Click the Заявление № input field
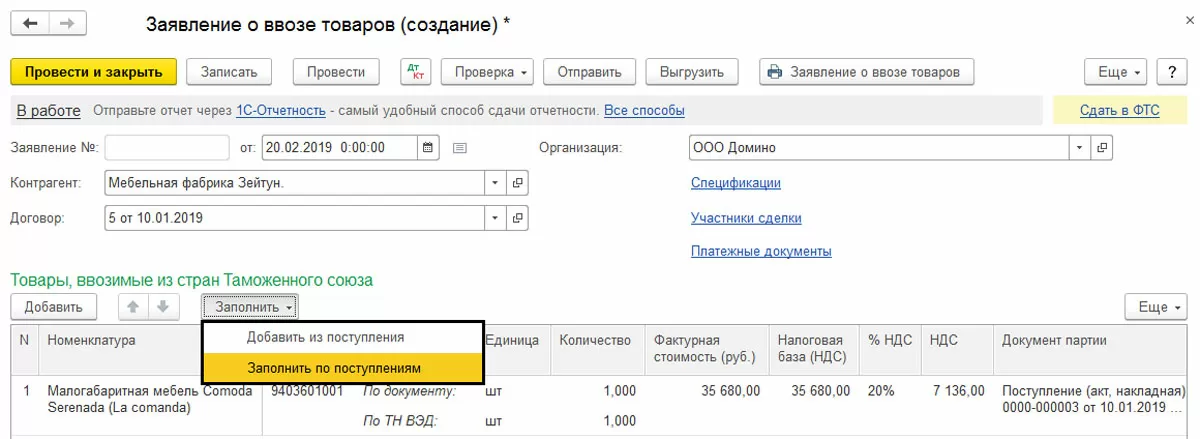This screenshot has height=439, width=1200. (167, 148)
